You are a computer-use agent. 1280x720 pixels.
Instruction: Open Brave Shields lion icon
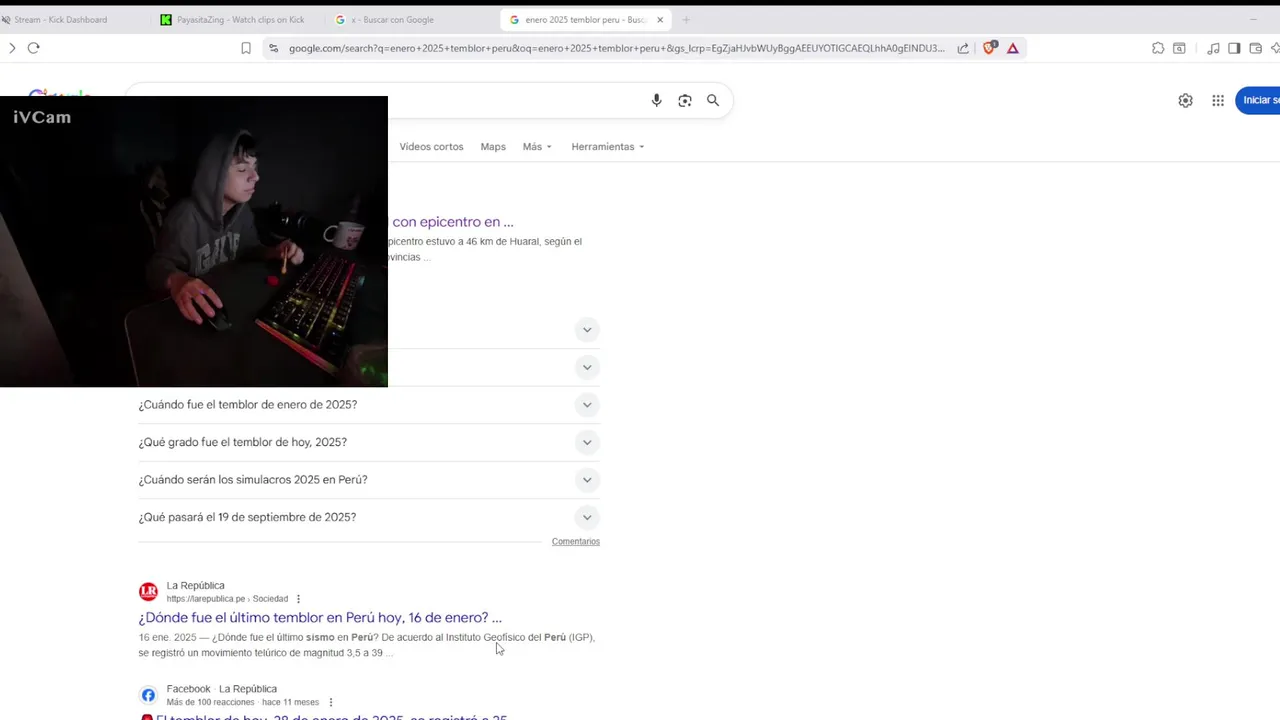pyautogui.click(x=990, y=48)
